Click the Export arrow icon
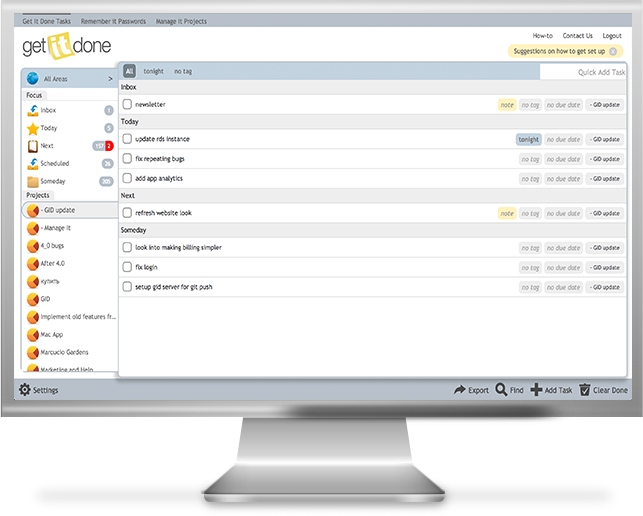This screenshot has height=516, width=643. click(x=460, y=390)
